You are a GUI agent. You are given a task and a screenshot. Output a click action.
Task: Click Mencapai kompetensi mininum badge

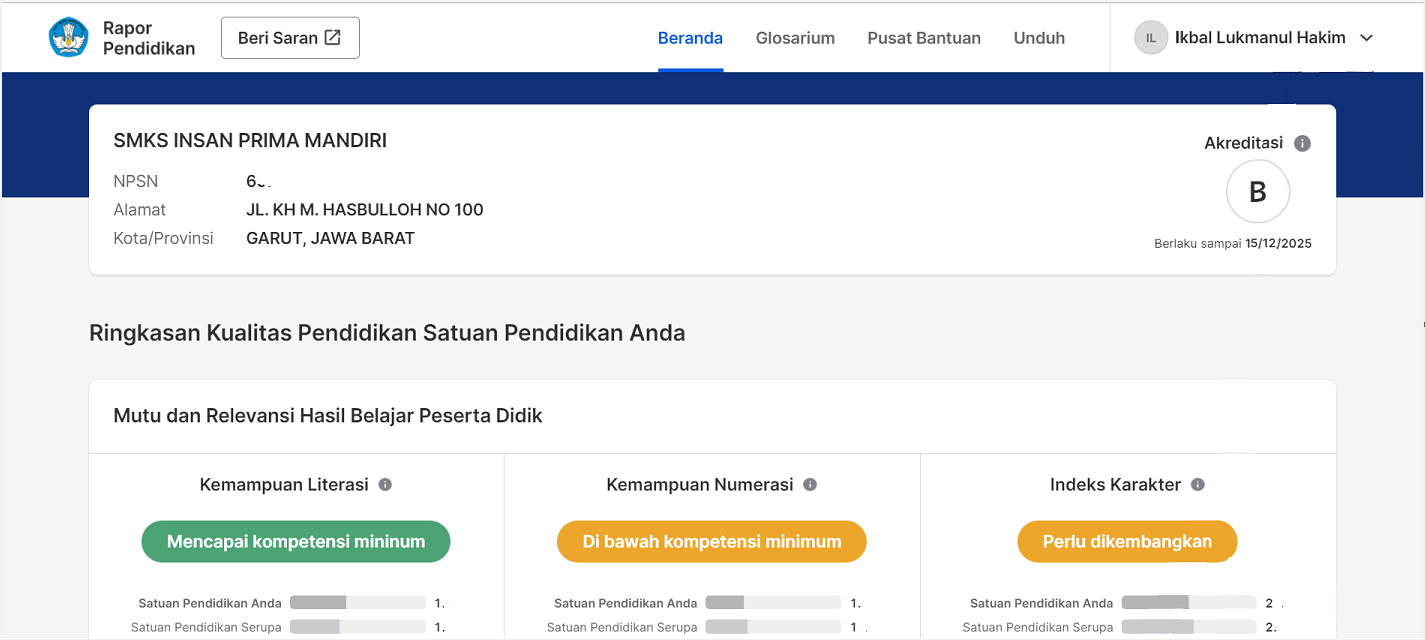tap(296, 542)
